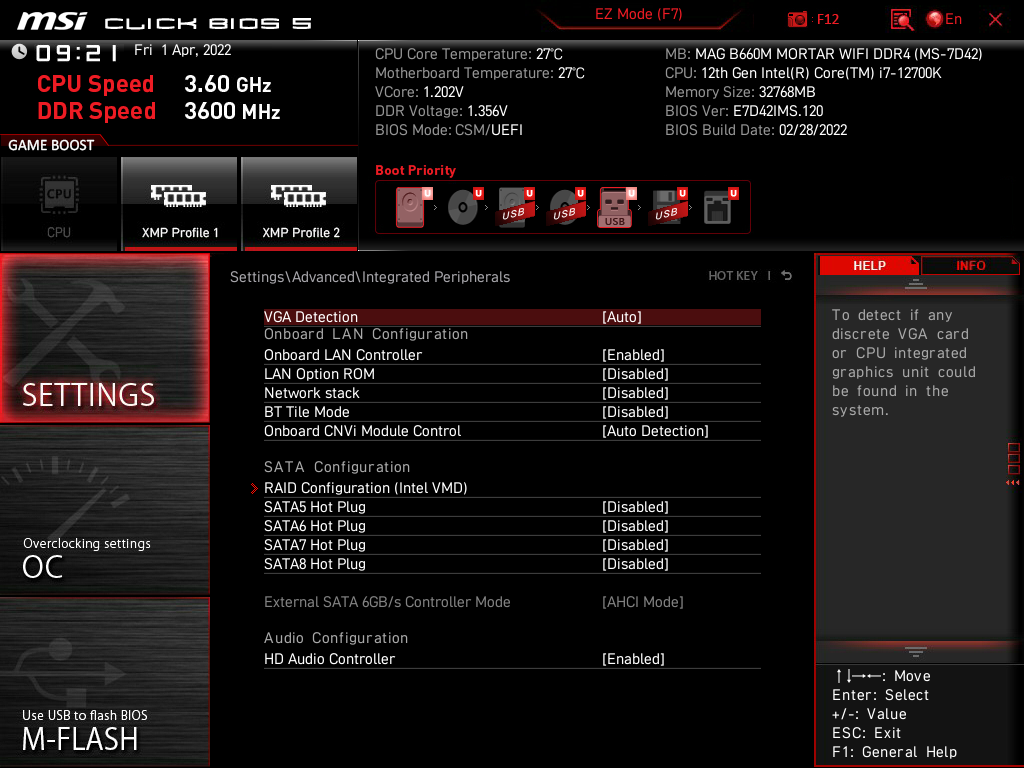Open the BIOS search magnifier icon

click(x=901, y=20)
